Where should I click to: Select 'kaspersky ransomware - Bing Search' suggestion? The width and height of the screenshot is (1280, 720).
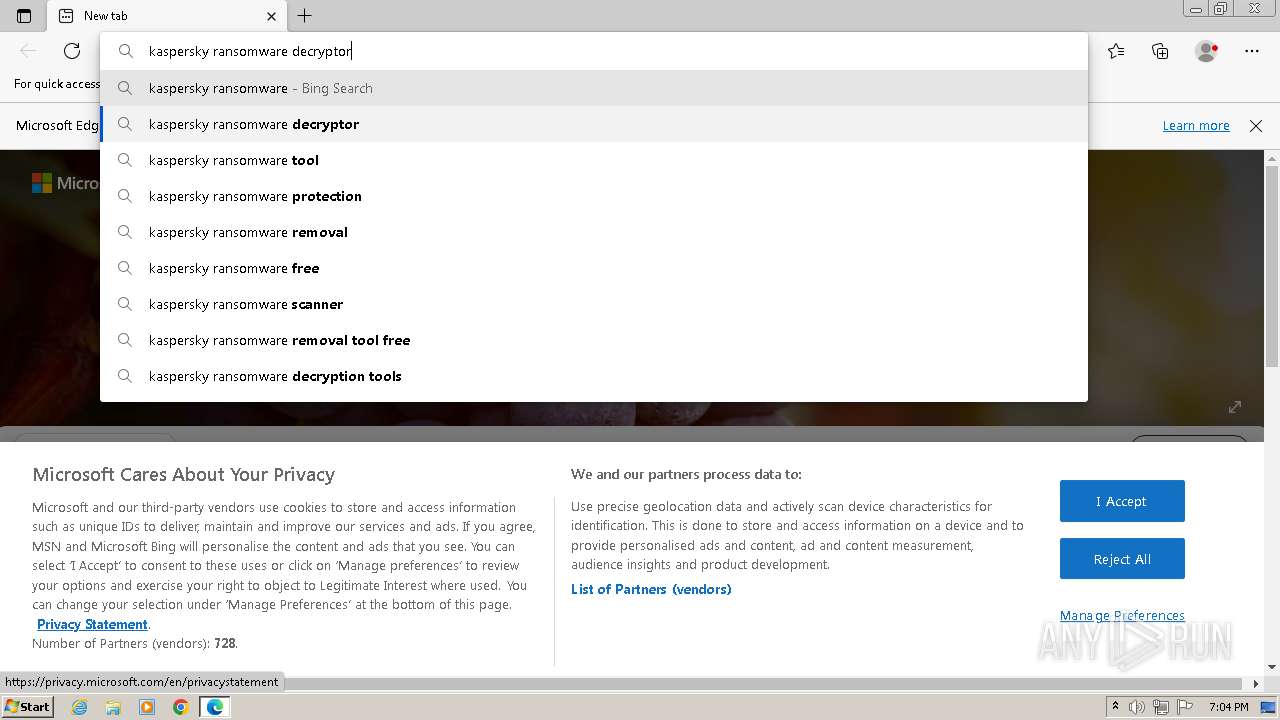click(x=594, y=88)
